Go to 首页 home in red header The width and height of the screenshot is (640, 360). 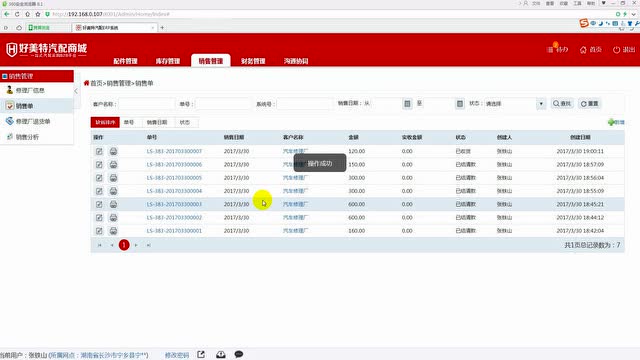pyautogui.click(x=591, y=49)
